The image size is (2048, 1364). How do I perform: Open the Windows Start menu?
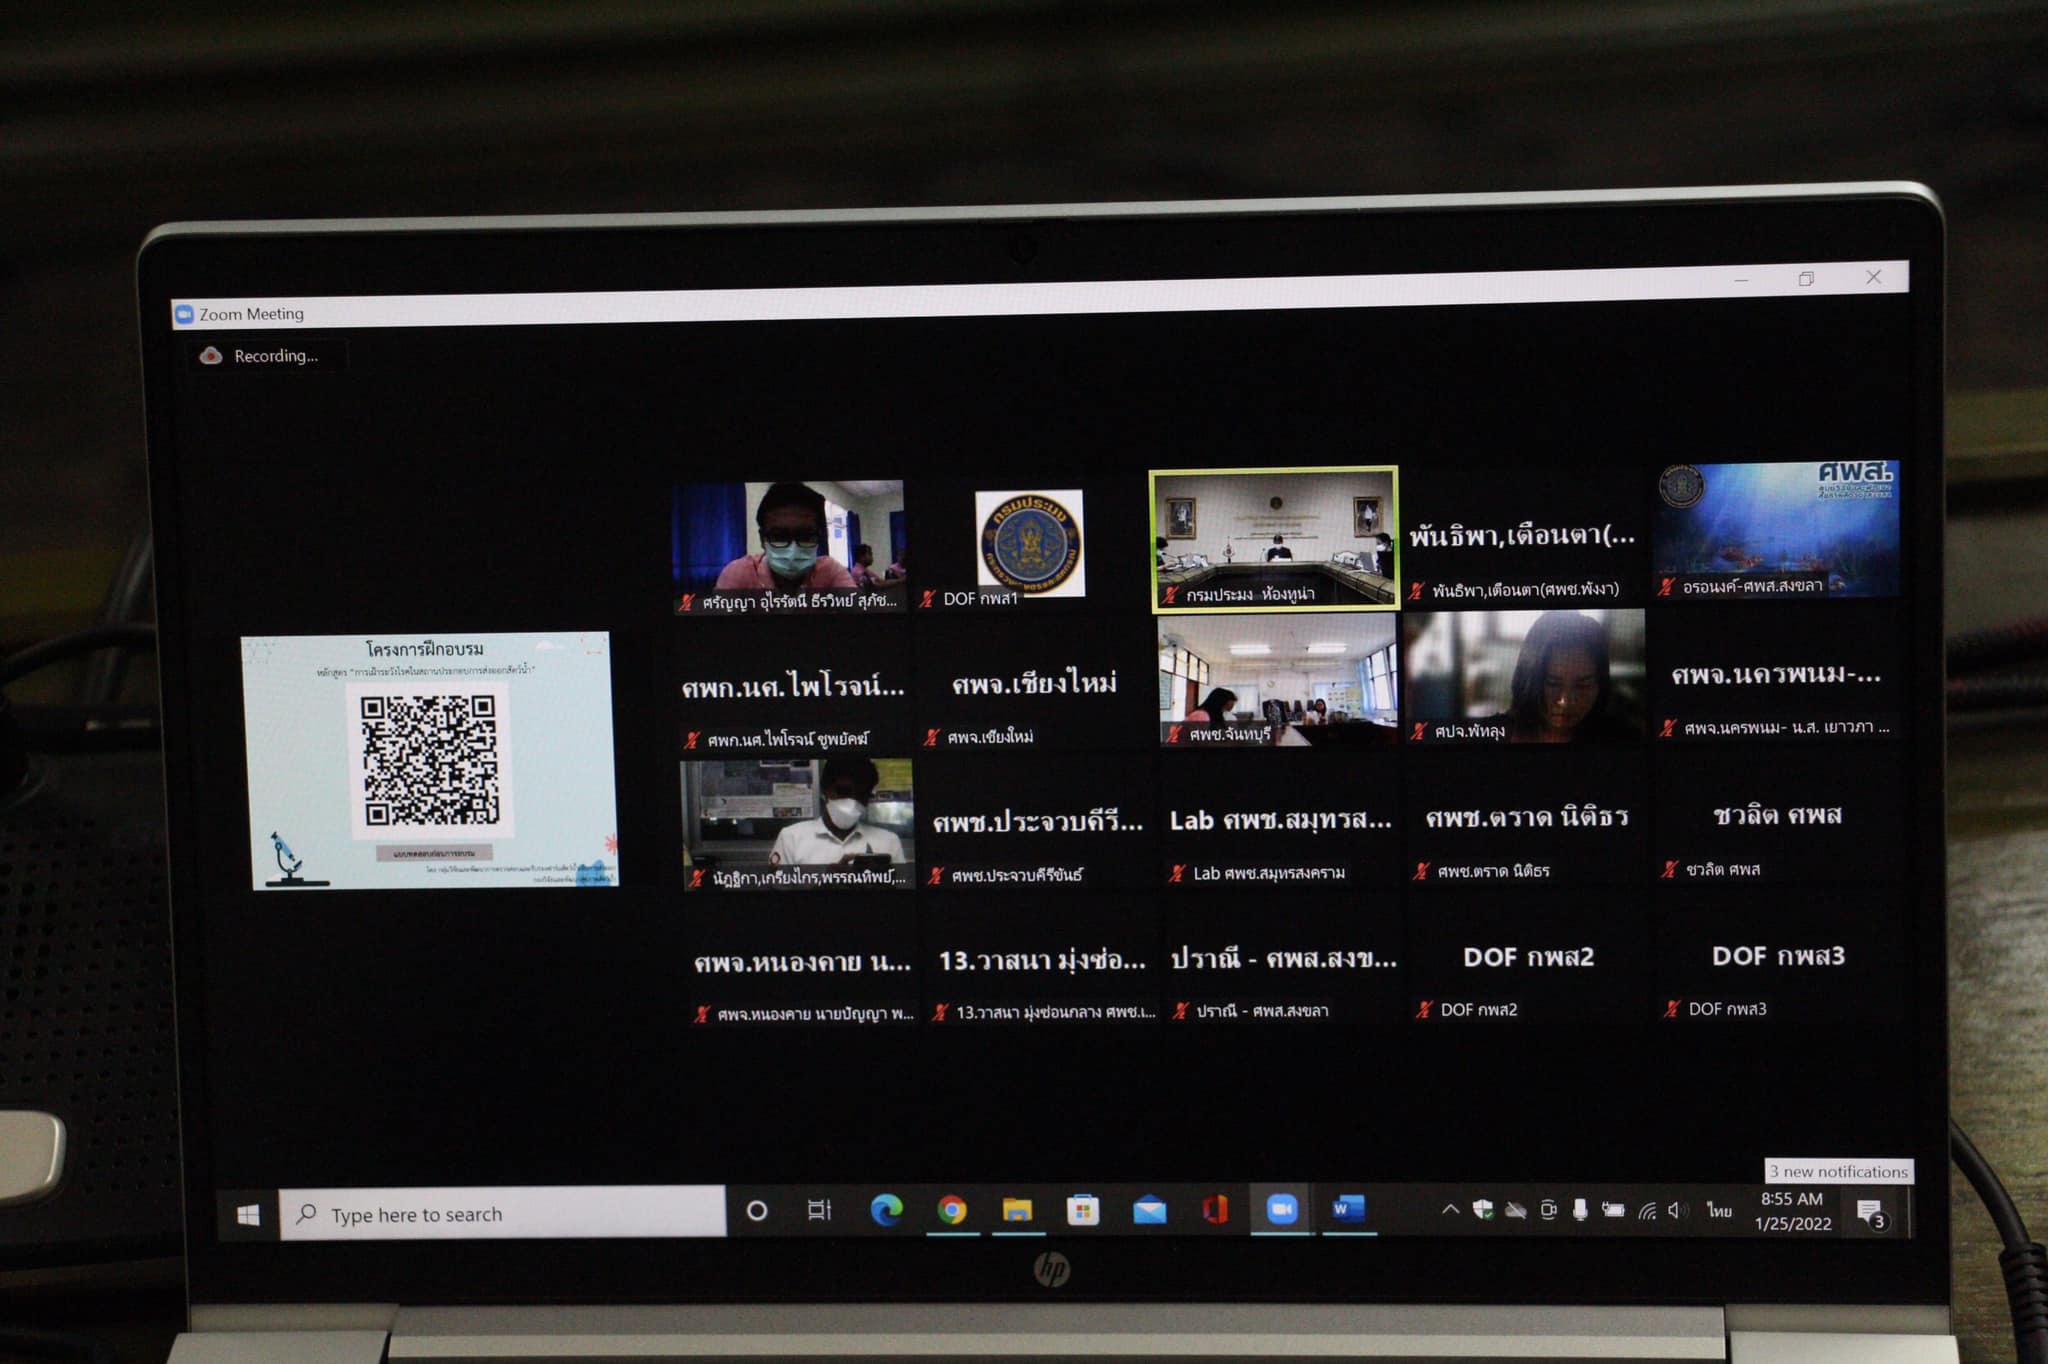[249, 1214]
